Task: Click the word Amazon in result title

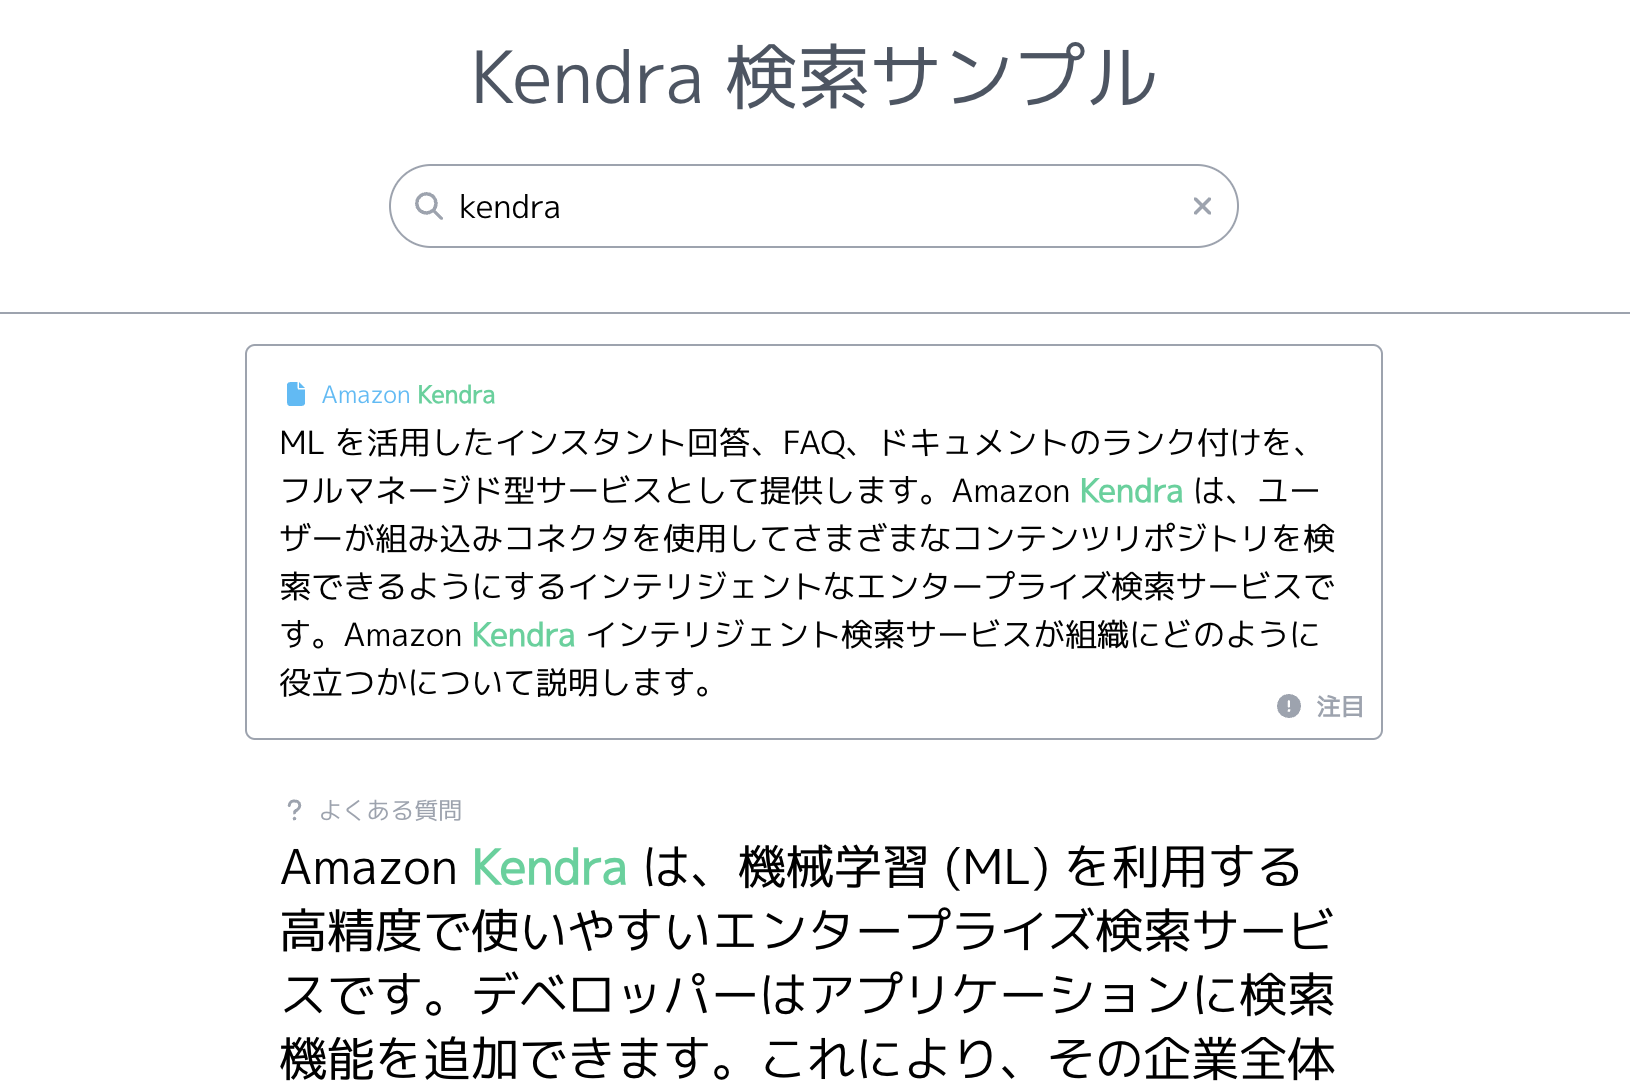Action: coord(366,395)
